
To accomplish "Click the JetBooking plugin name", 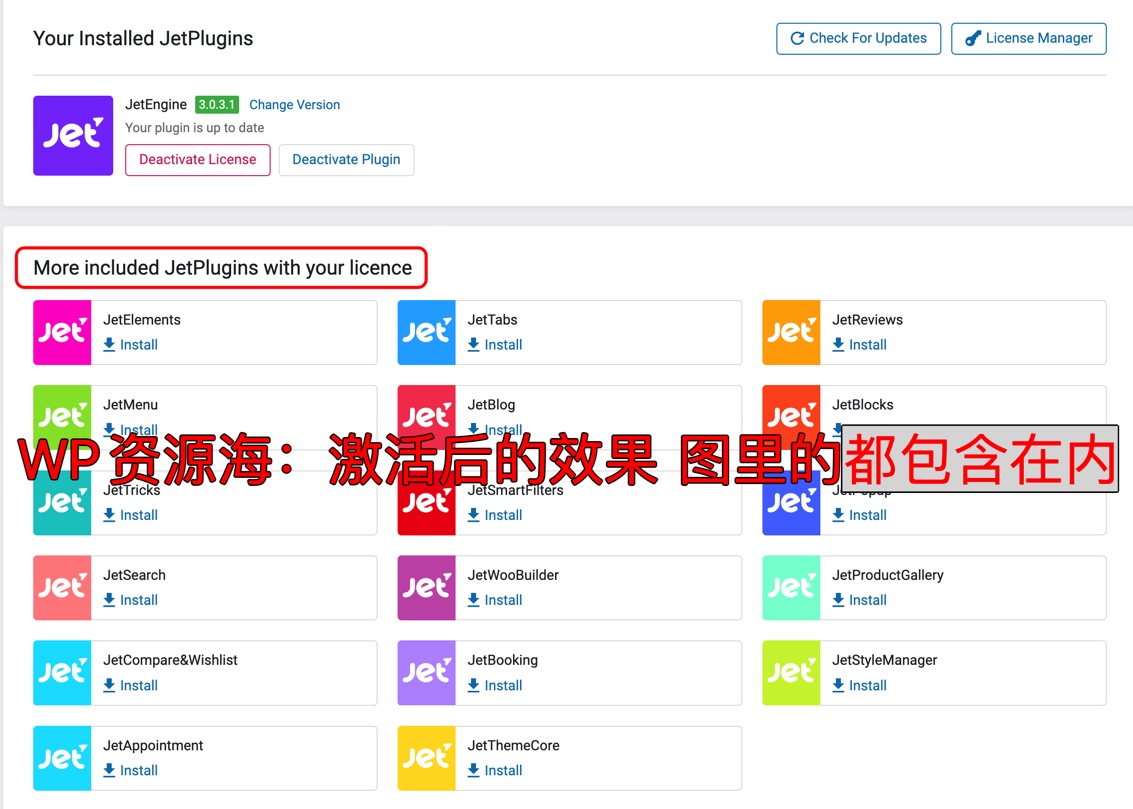I will [x=503, y=660].
